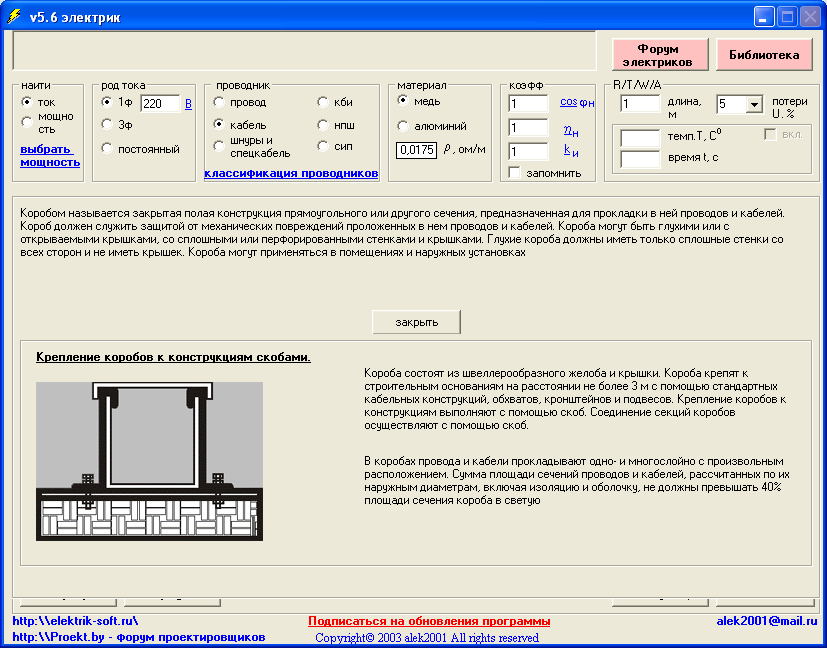Click the 'cos φн' coefficient link
The image size is (827, 648).
[577, 103]
